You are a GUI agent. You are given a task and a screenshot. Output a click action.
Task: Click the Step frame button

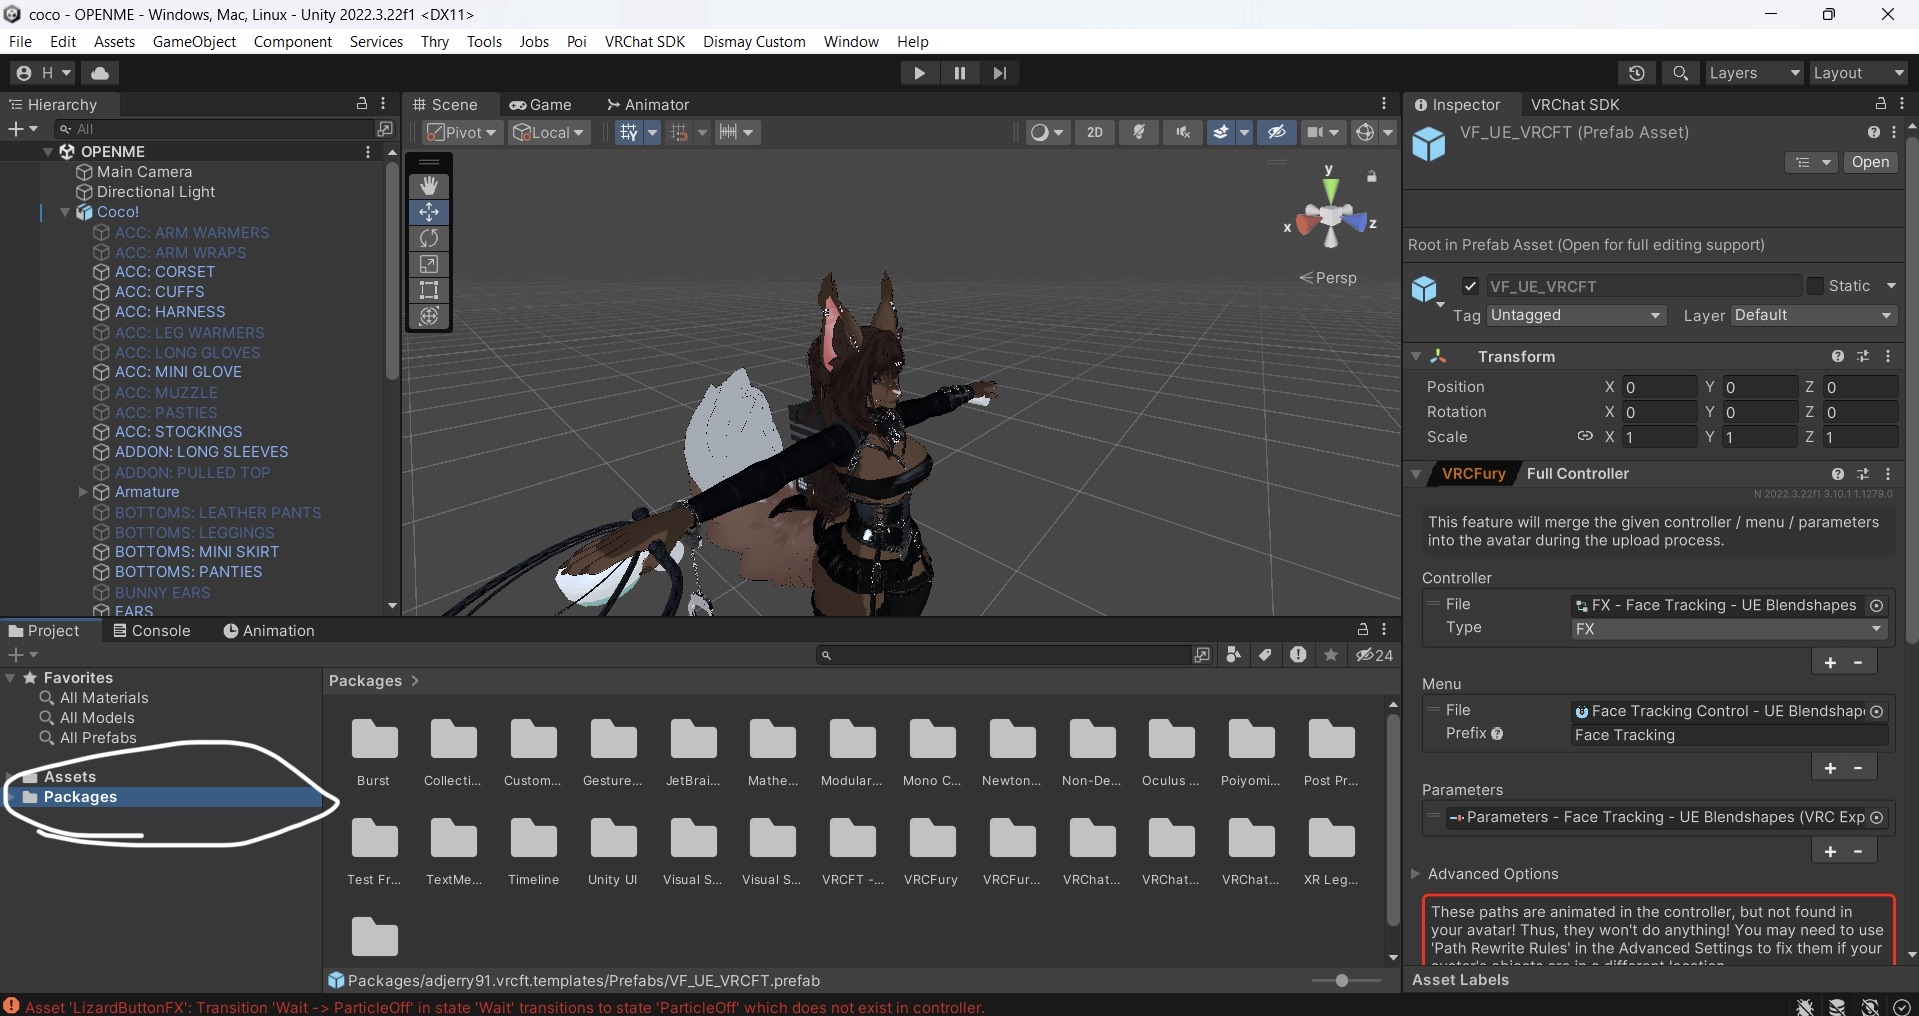coord(1000,73)
